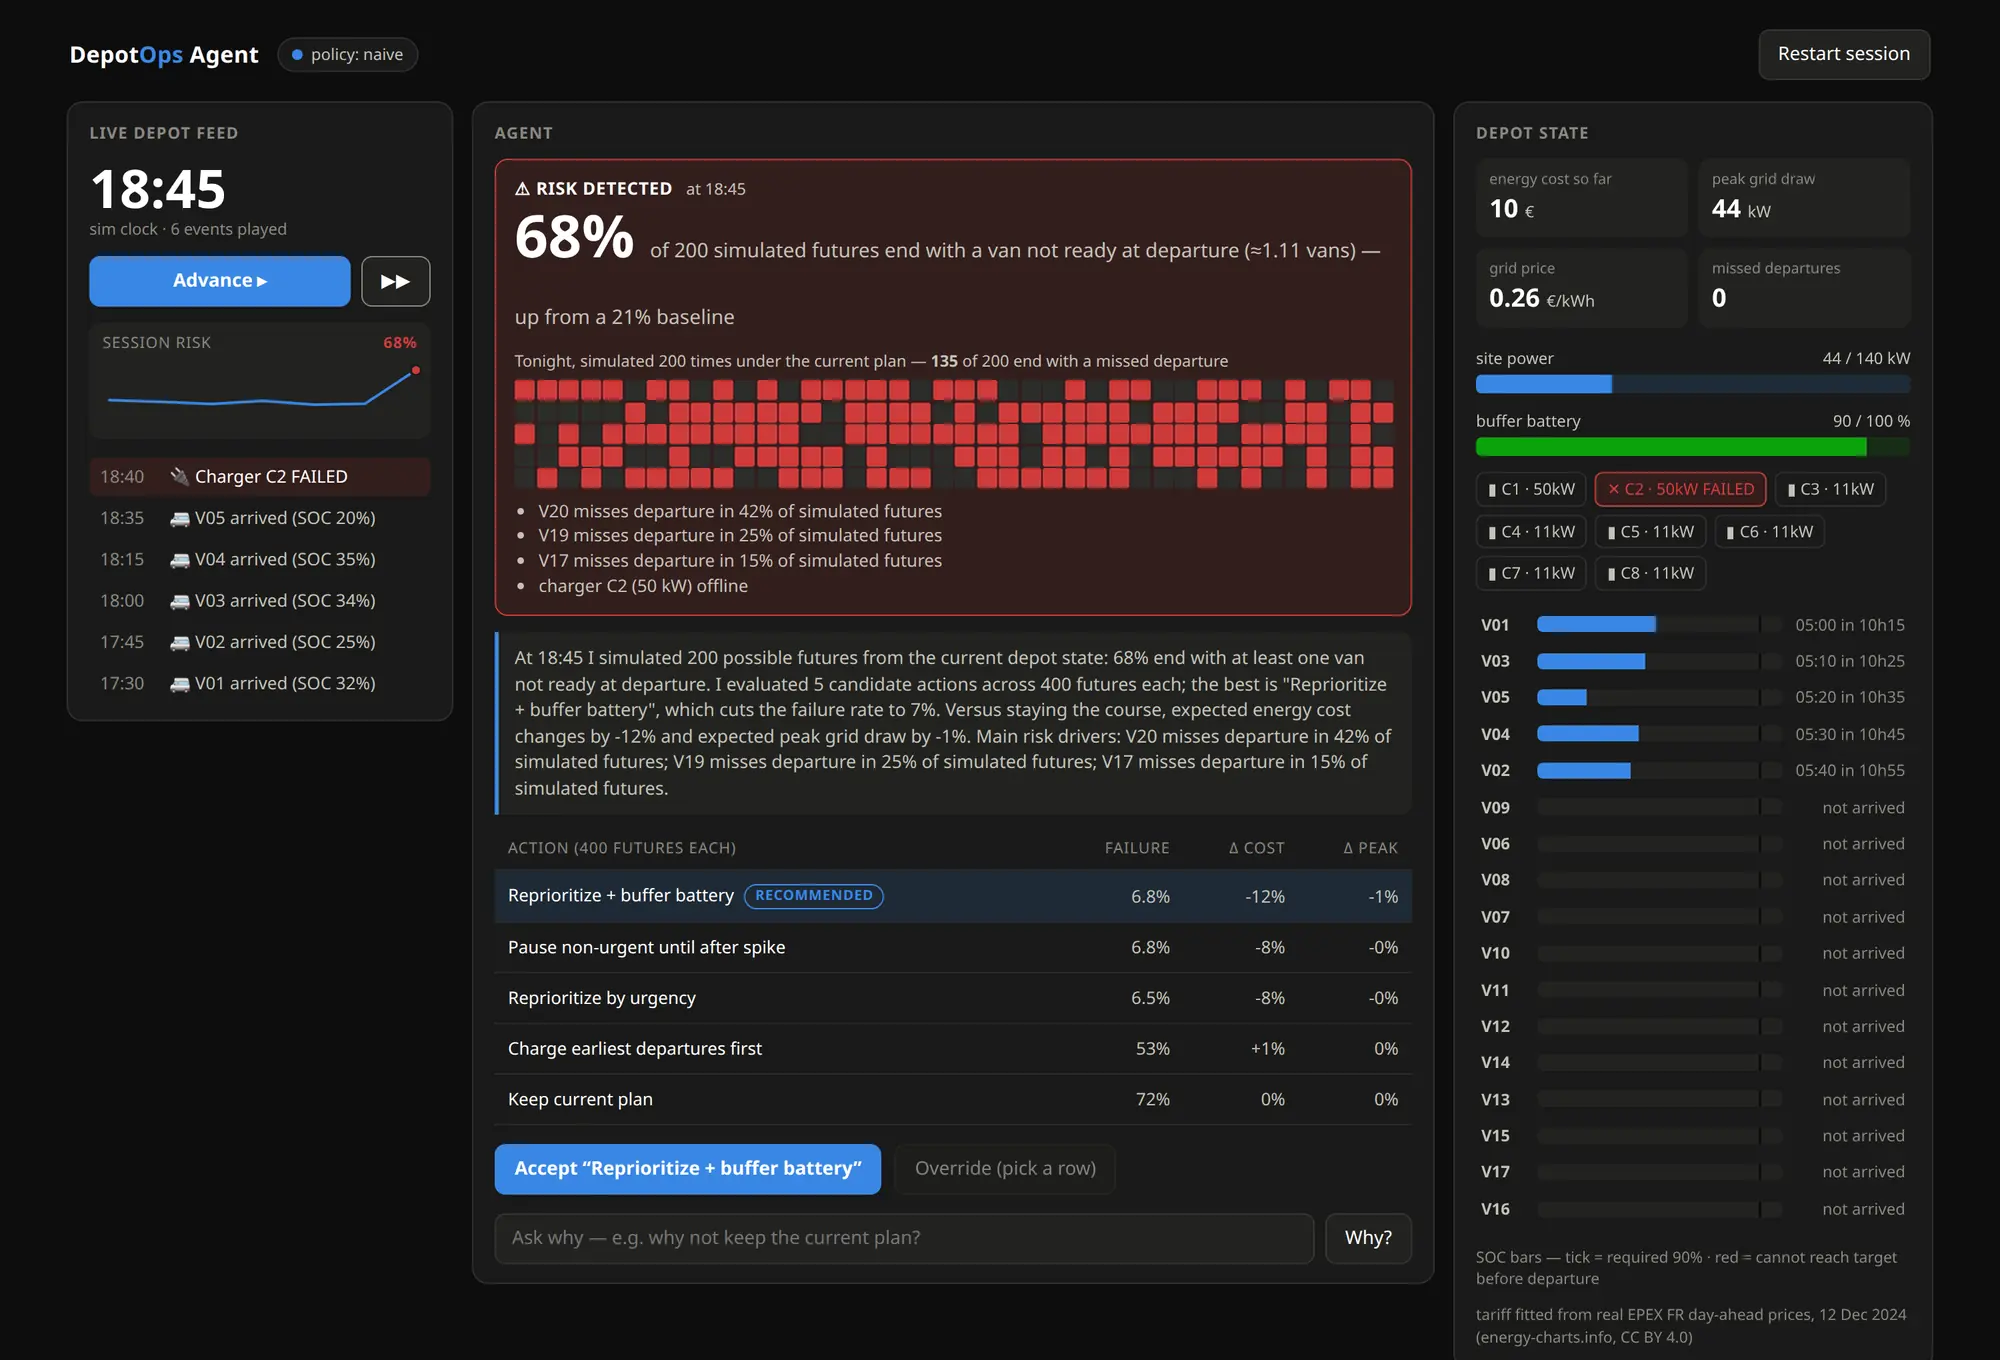Click the van icon for V04 arrived
The height and width of the screenshot is (1360, 2000).
pos(179,559)
